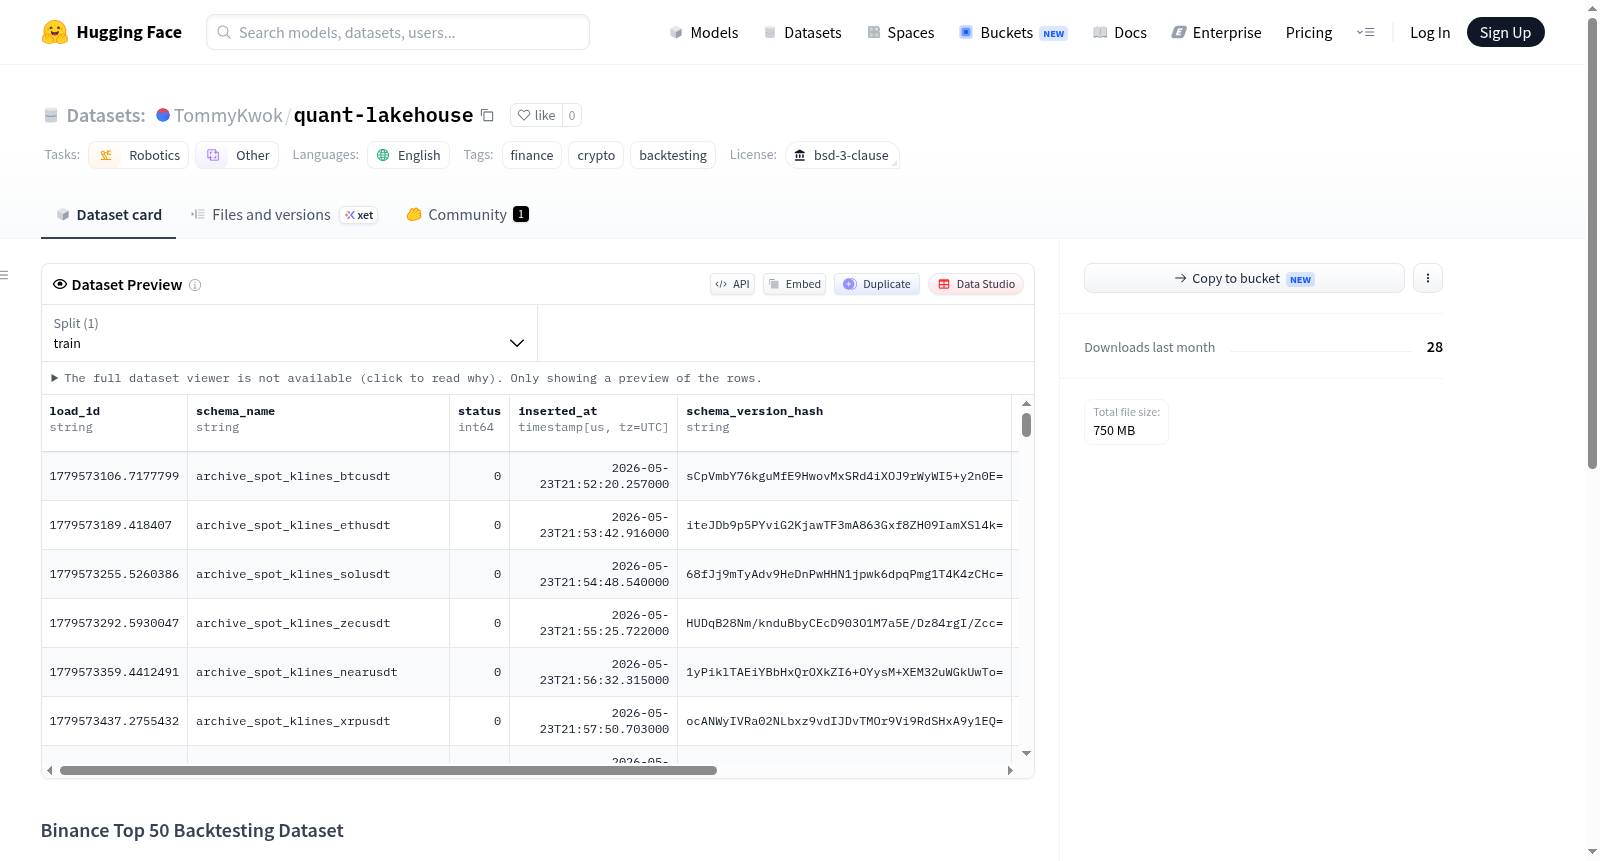The image size is (1600, 861).
Task: Click the search magnifier icon
Action: (224, 32)
